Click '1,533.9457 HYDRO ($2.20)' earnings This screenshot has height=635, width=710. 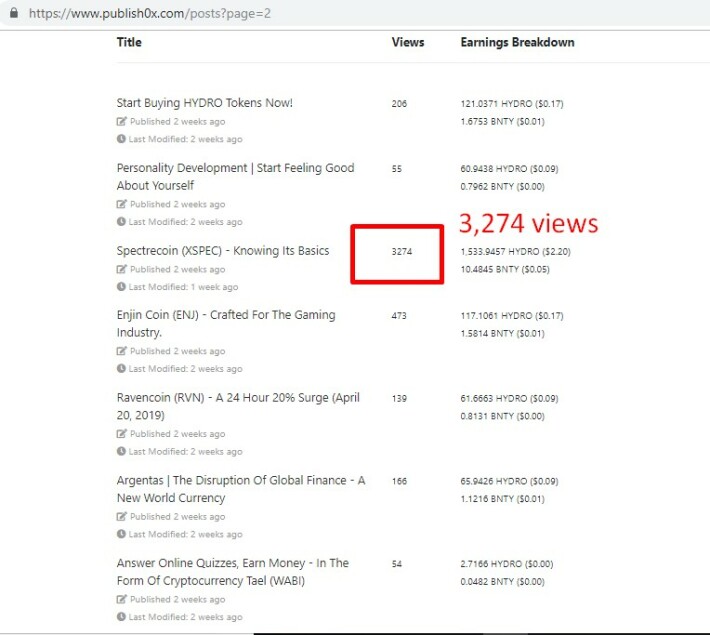[516, 251]
